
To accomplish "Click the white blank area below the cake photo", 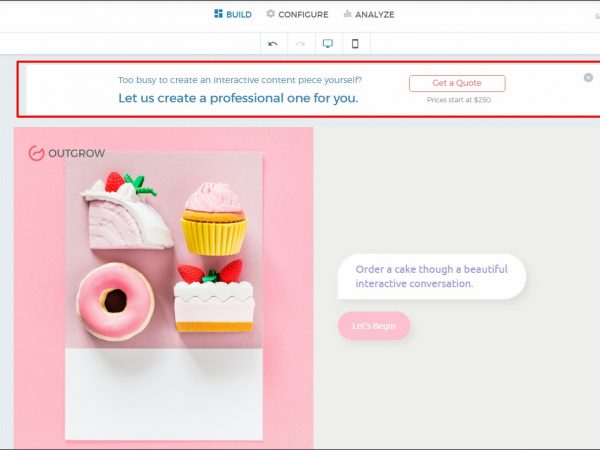I will [x=163, y=393].
